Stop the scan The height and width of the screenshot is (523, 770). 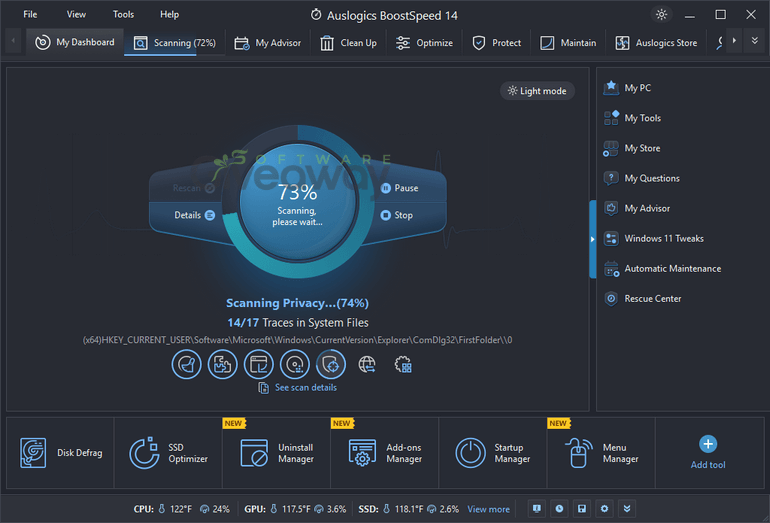tap(397, 215)
